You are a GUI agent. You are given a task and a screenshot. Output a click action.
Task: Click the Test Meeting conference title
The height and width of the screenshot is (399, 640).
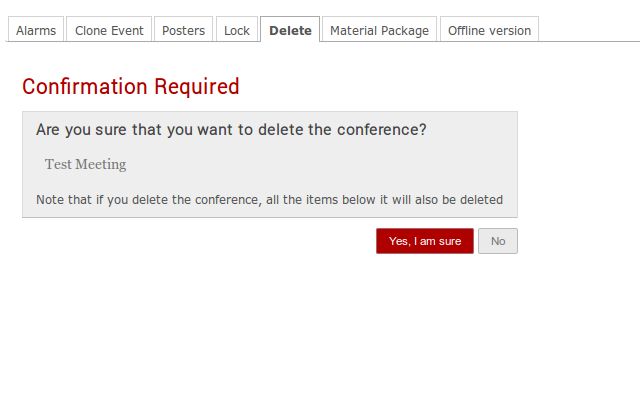tap(85, 164)
